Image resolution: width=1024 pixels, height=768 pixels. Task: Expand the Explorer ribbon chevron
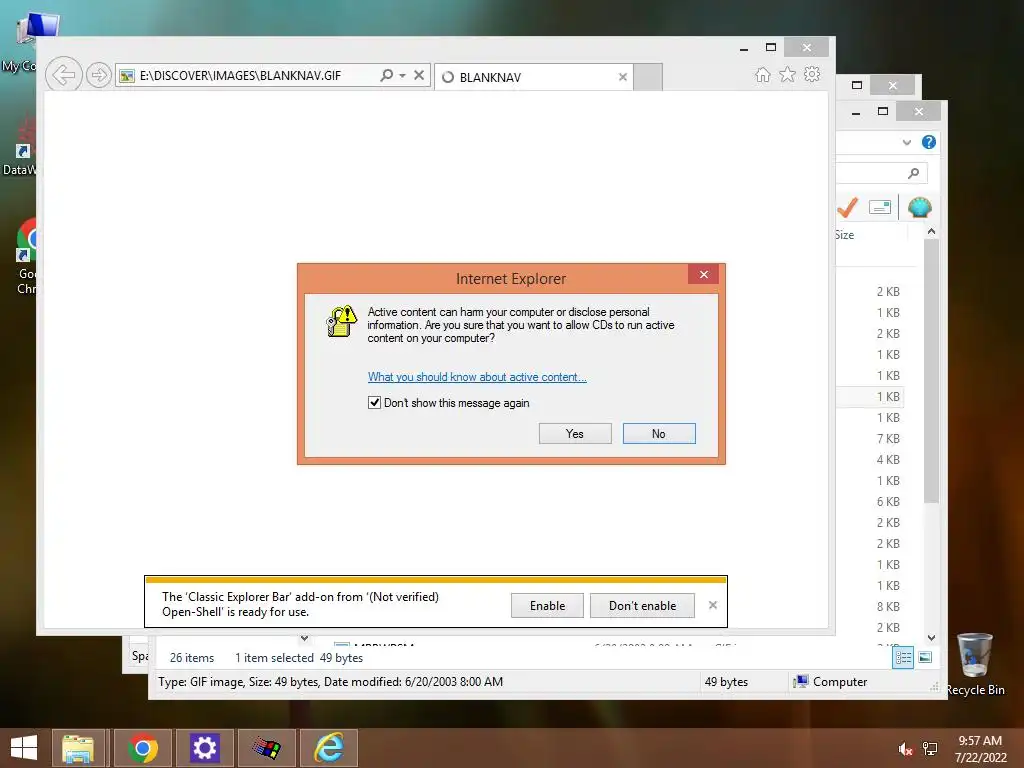click(906, 142)
